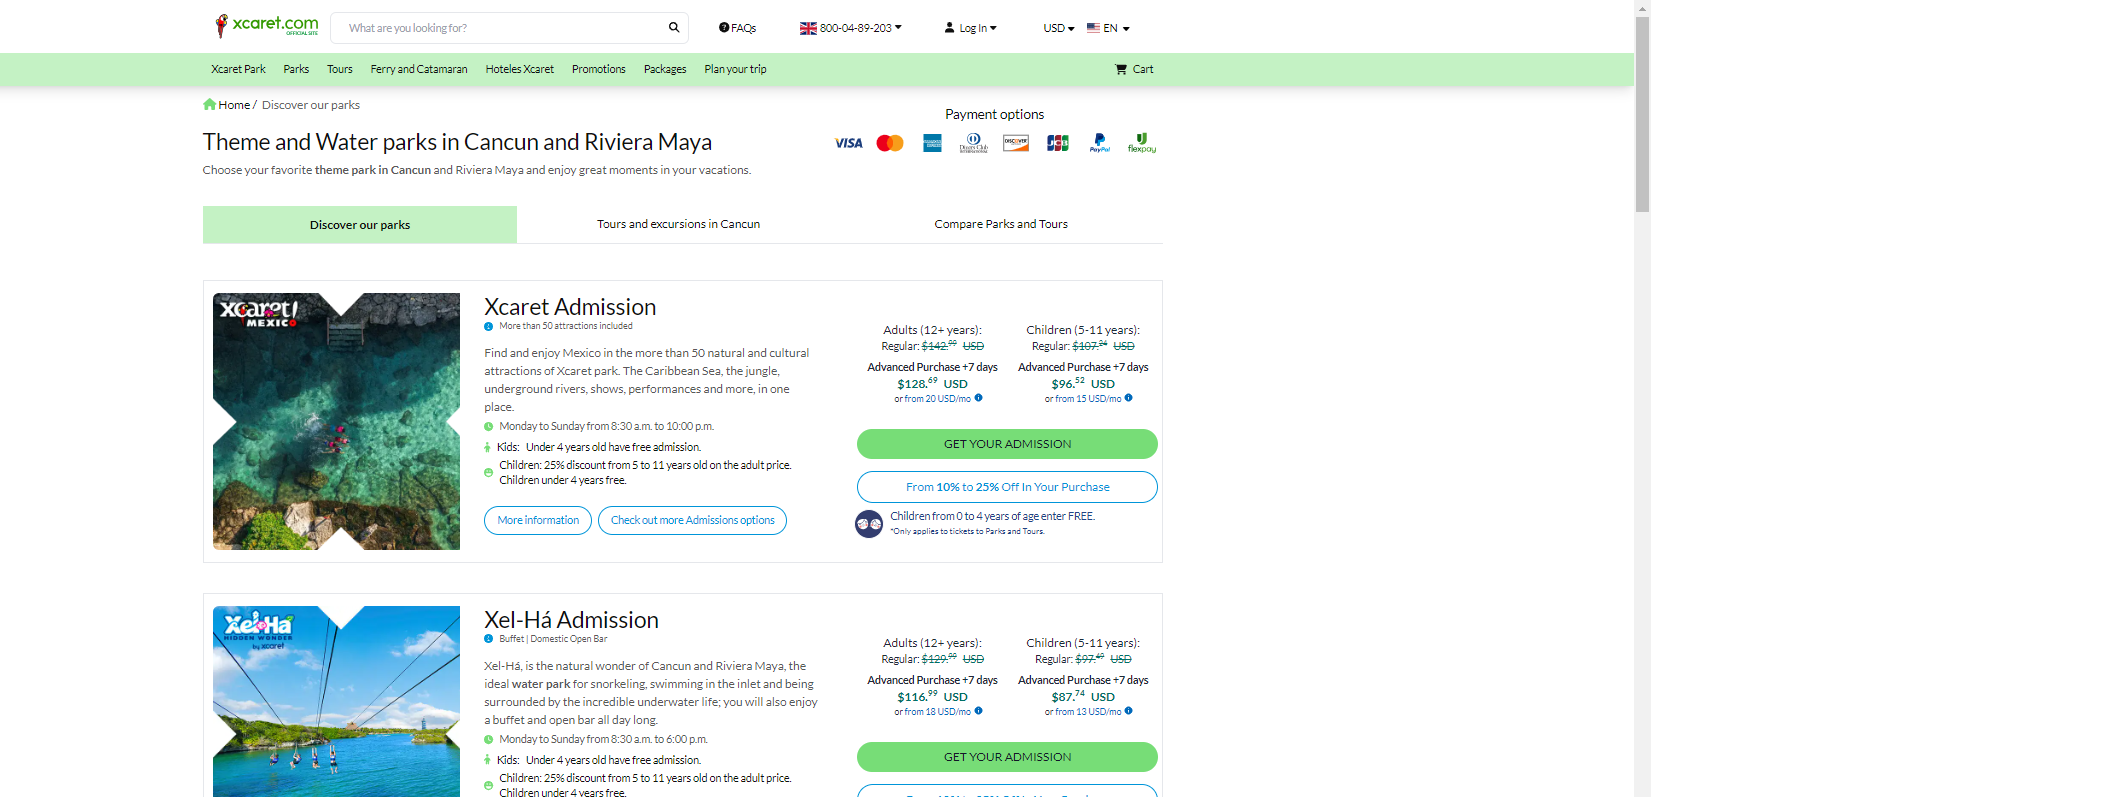The width and height of the screenshot is (2104, 797).
Task: Click the xcaret.com logo
Action: [267, 25]
